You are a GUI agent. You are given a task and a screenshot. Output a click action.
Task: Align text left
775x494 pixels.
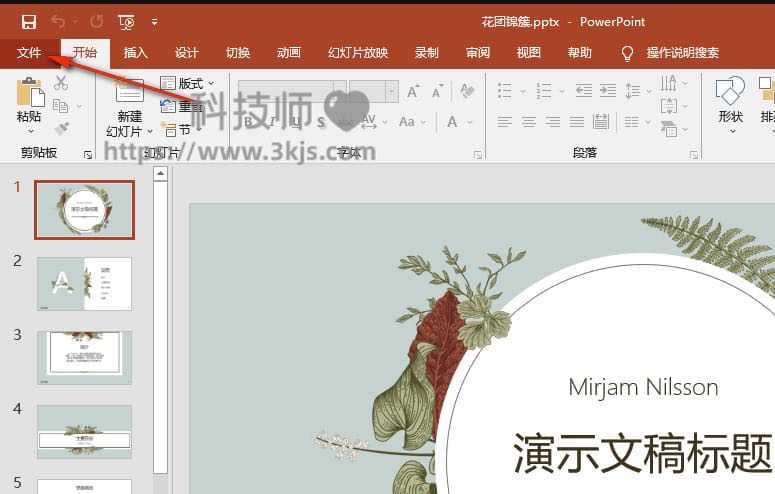(505, 122)
